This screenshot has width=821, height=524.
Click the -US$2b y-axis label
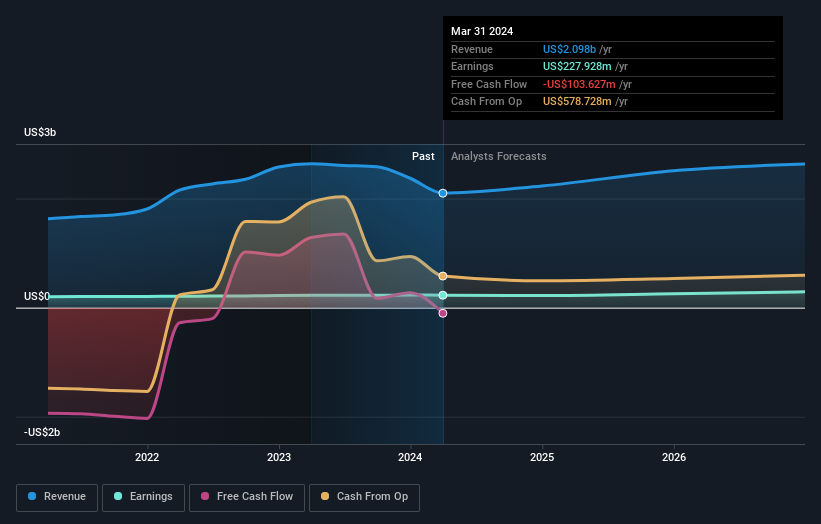42,432
